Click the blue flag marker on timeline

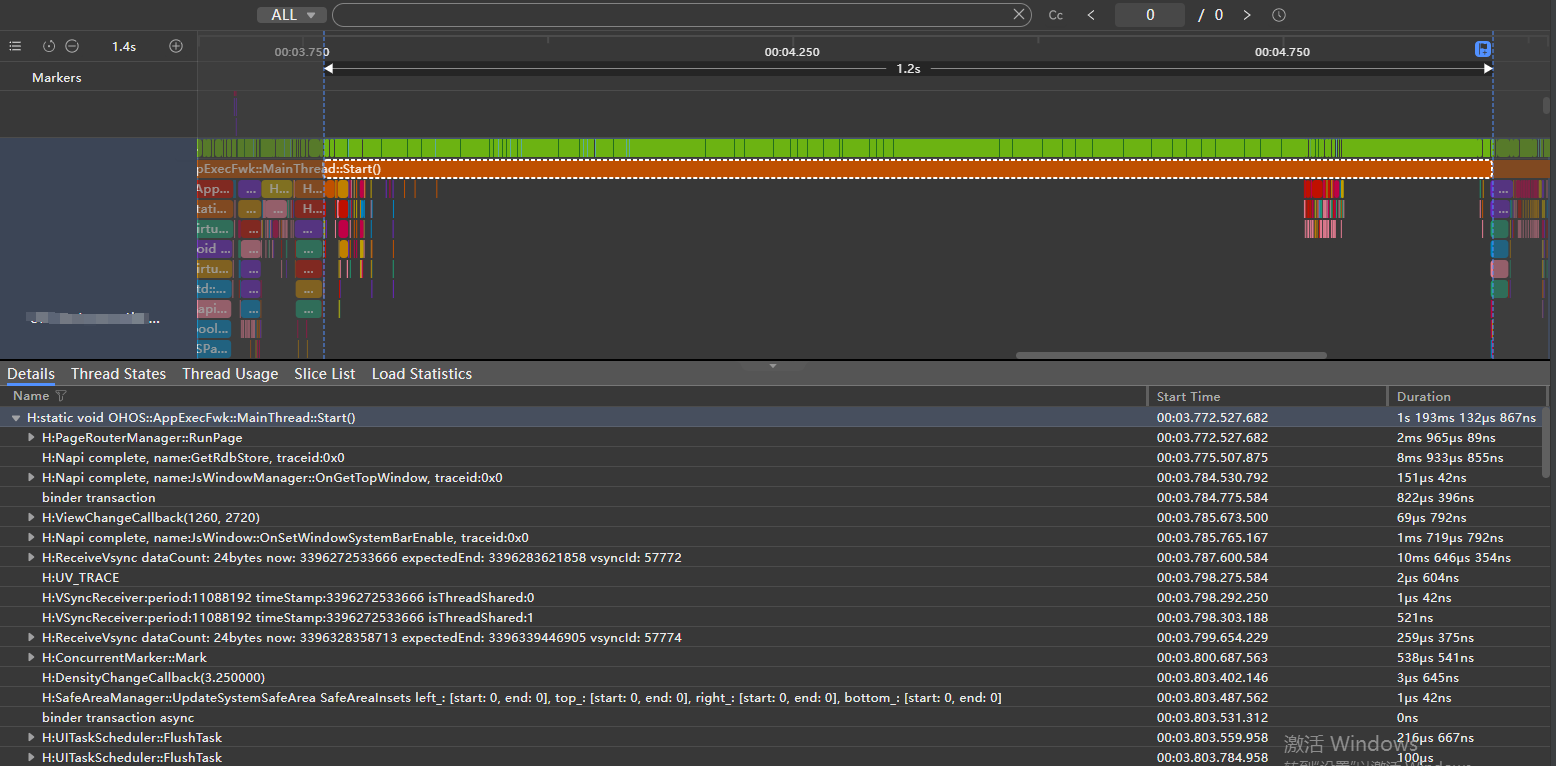pyautogui.click(x=1484, y=49)
